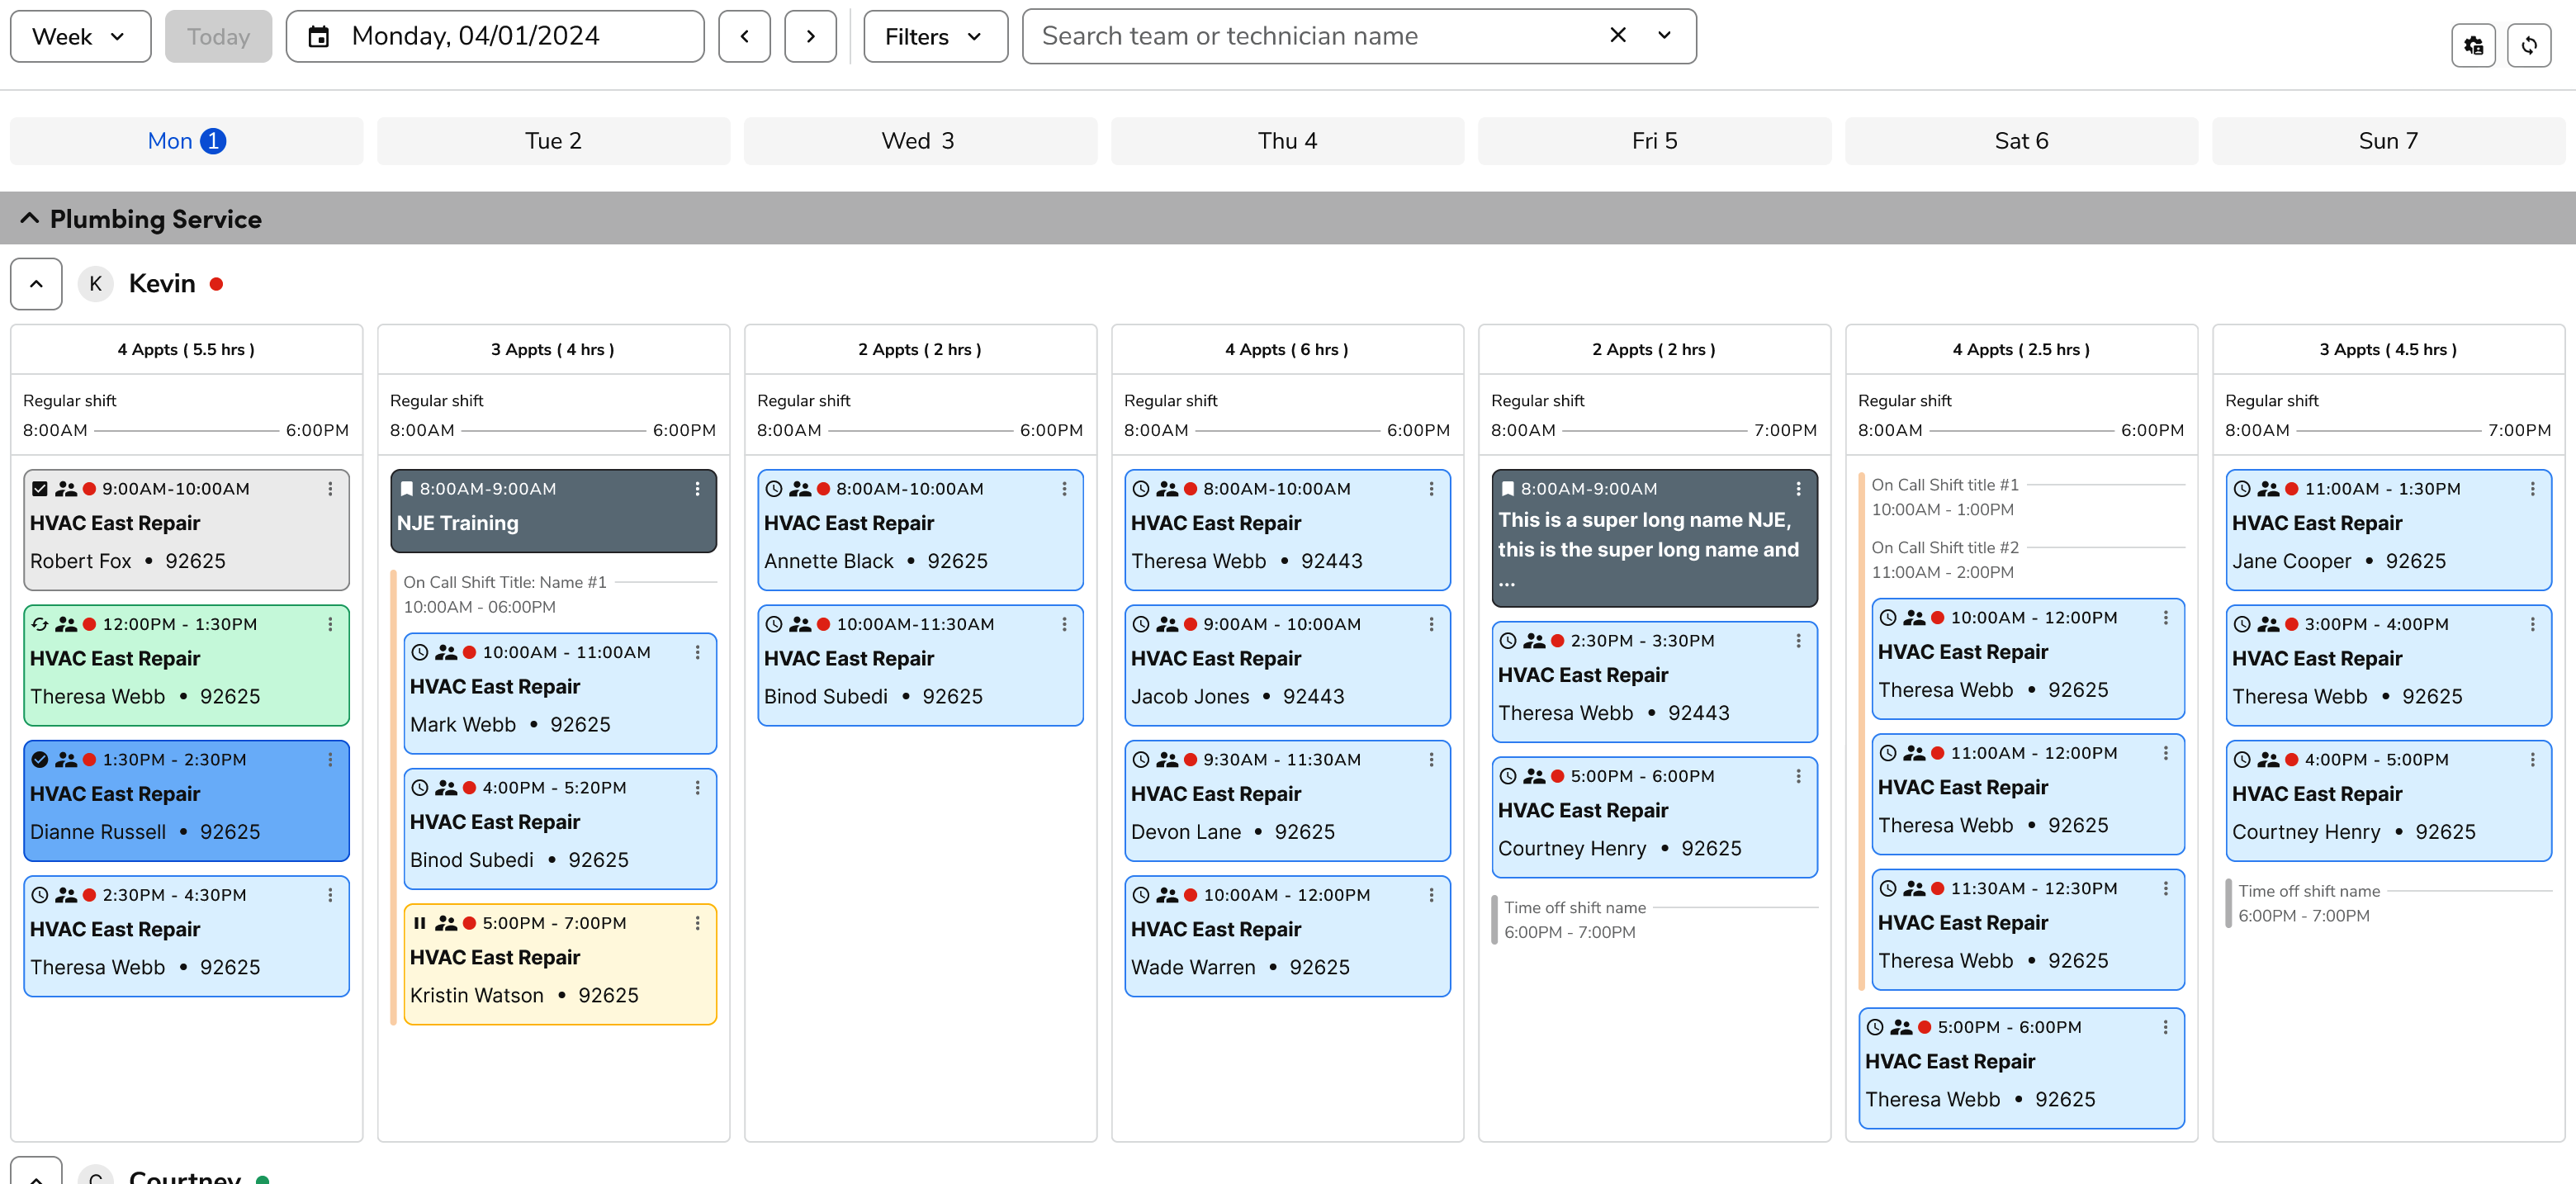The height and width of the screenshot is (1184, 2576).
Task: Open the Week view dropdown
Action: [80, 37]
